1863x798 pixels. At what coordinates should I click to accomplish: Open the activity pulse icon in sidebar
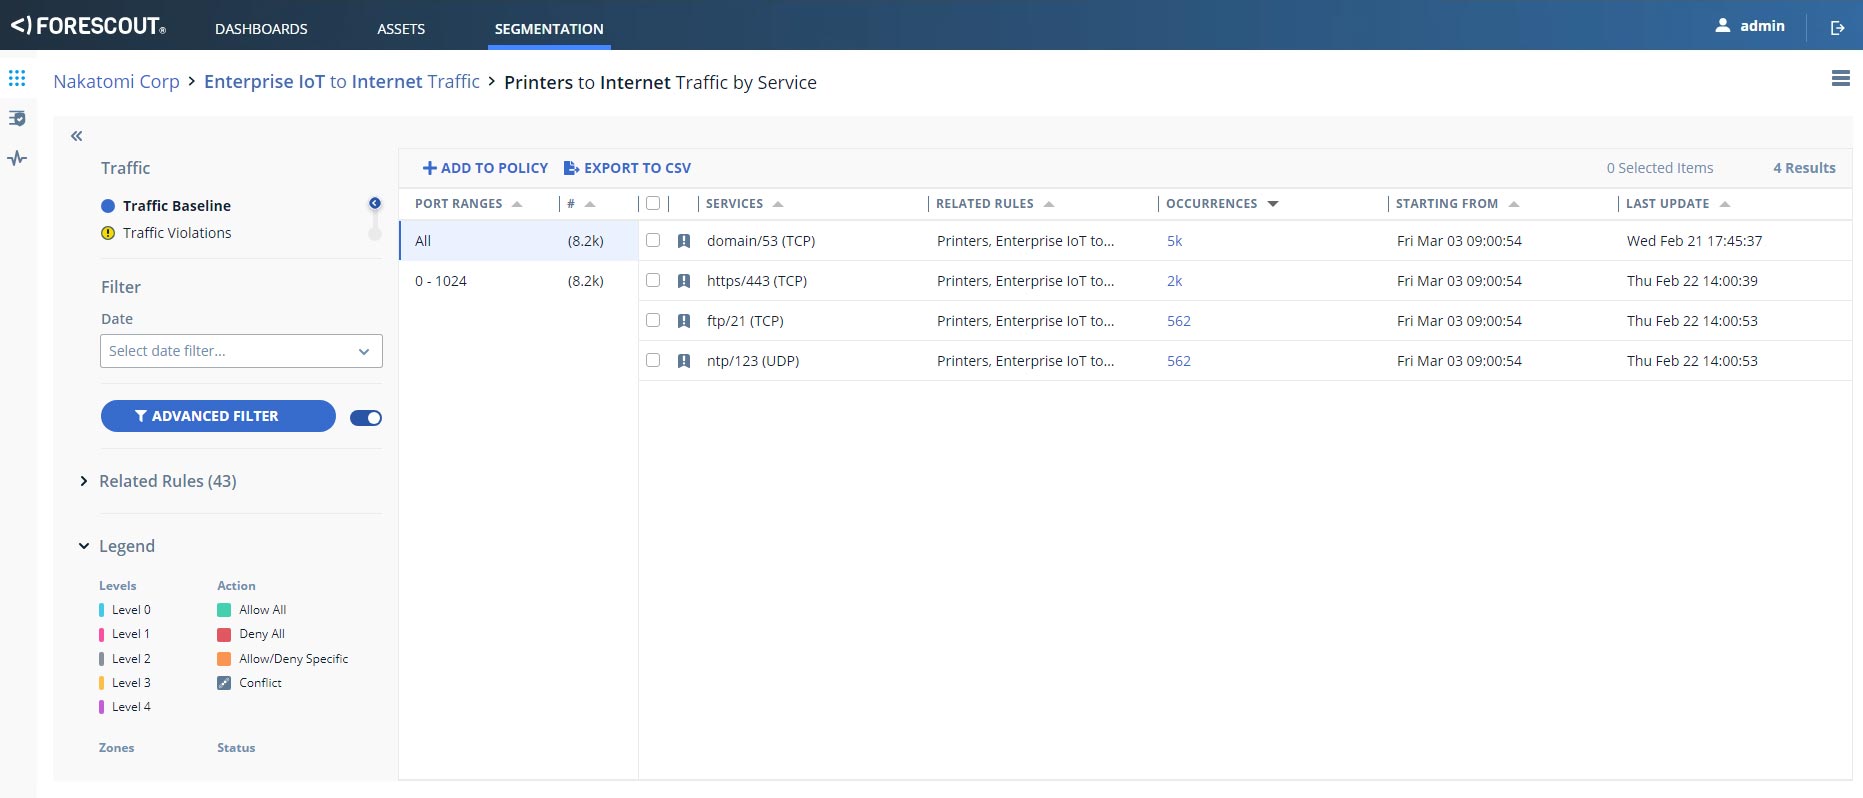[17, 158]
